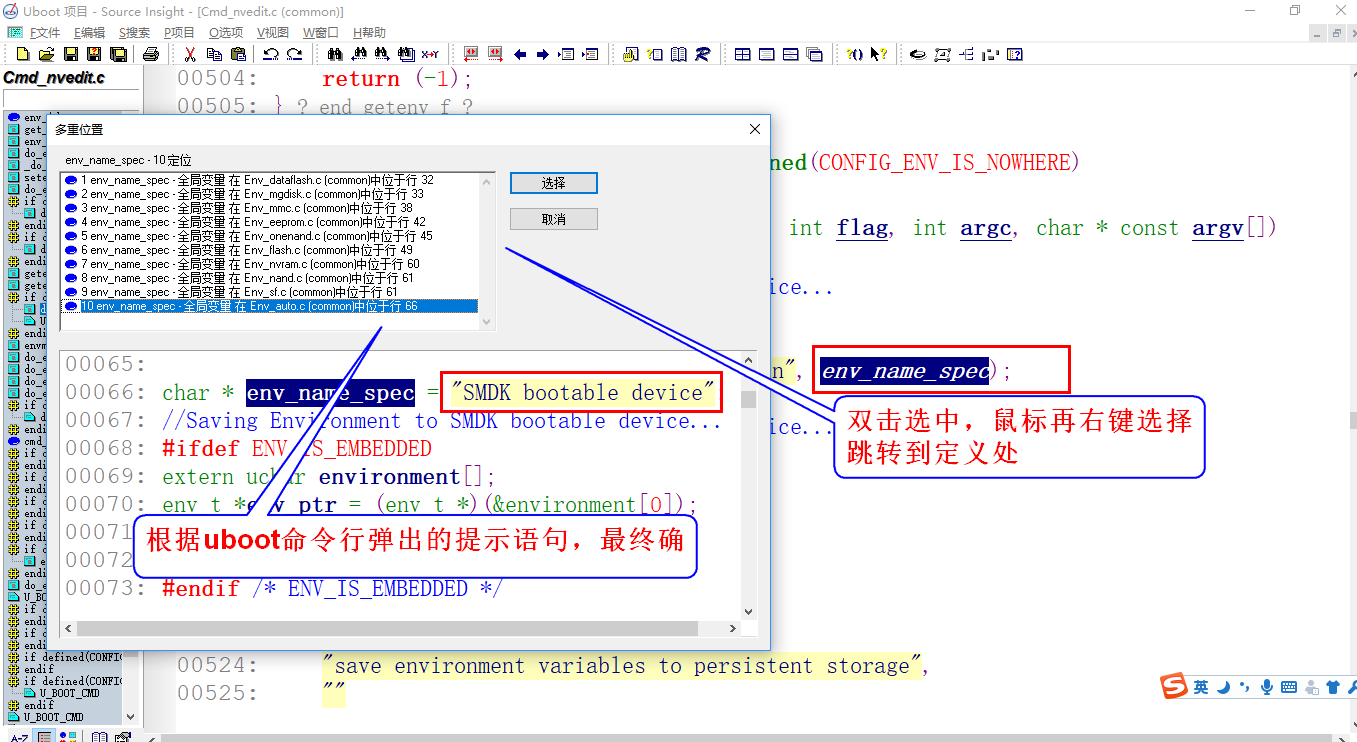This screenshot has width=1357, height=742.
Task: Click the microphone icon in IME bar
Action: [x=1267, y=687]
